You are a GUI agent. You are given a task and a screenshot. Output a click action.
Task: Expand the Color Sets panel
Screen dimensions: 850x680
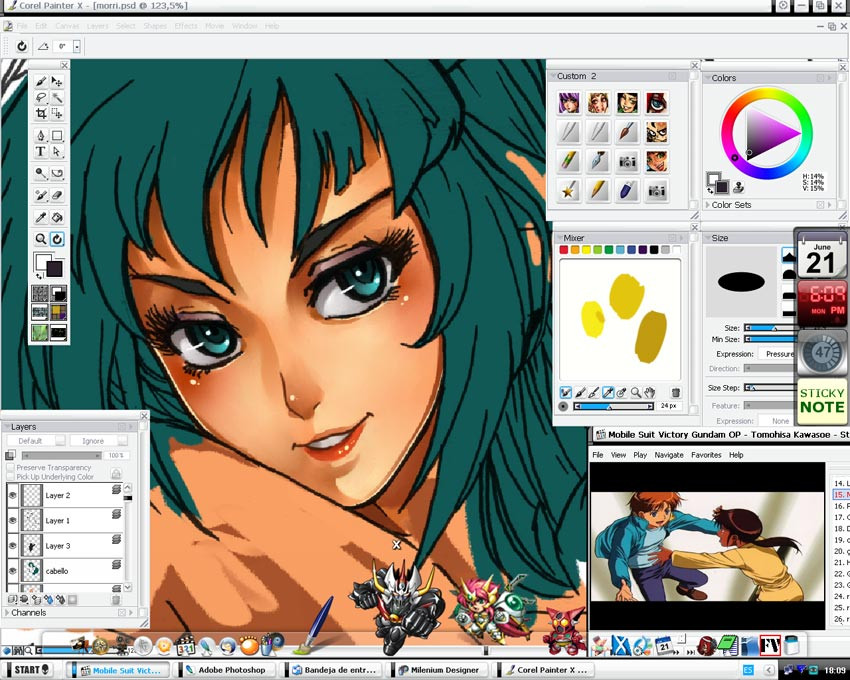(x=707, y=205)
